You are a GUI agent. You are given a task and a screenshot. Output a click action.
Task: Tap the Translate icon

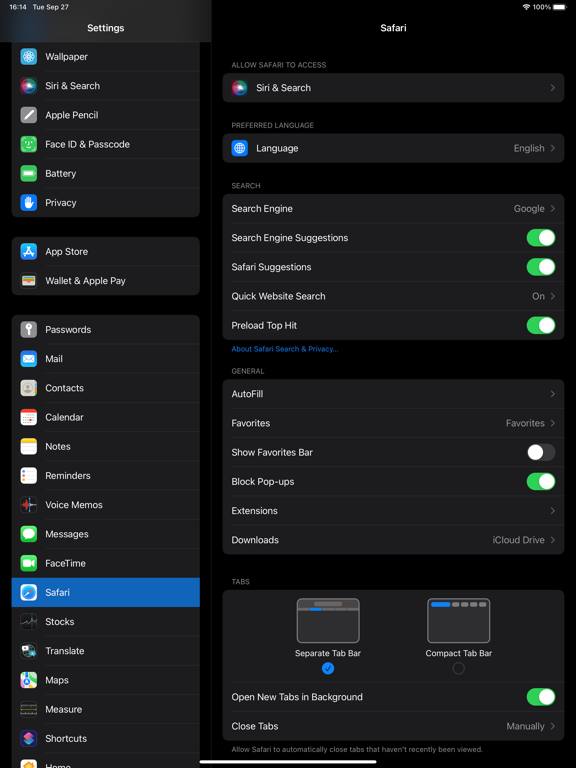28,651
